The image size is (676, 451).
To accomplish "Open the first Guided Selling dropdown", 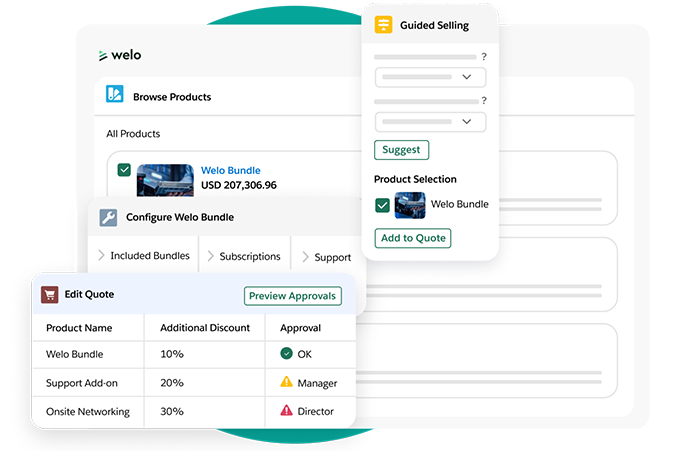I will coord(430,77).
